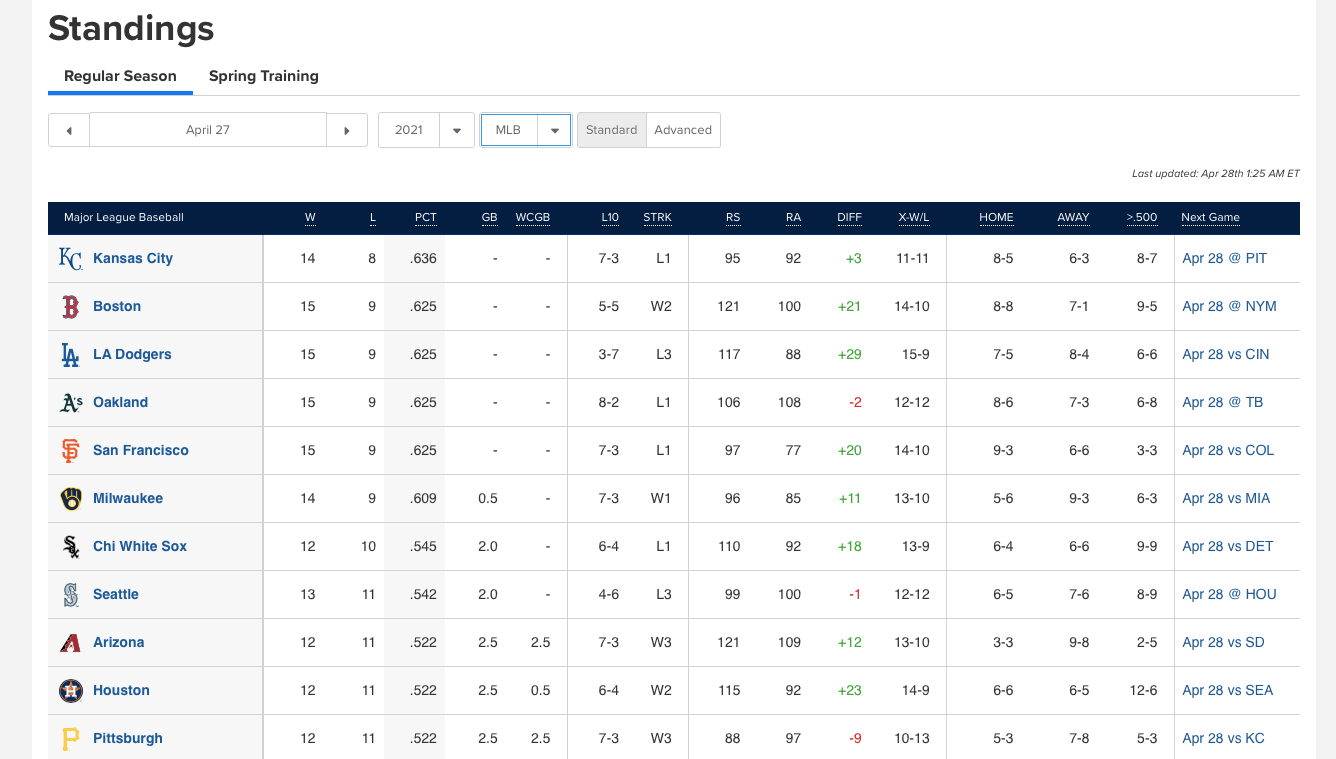
Task: Sort standings by W column header
Action: click(x=310, y=217)
